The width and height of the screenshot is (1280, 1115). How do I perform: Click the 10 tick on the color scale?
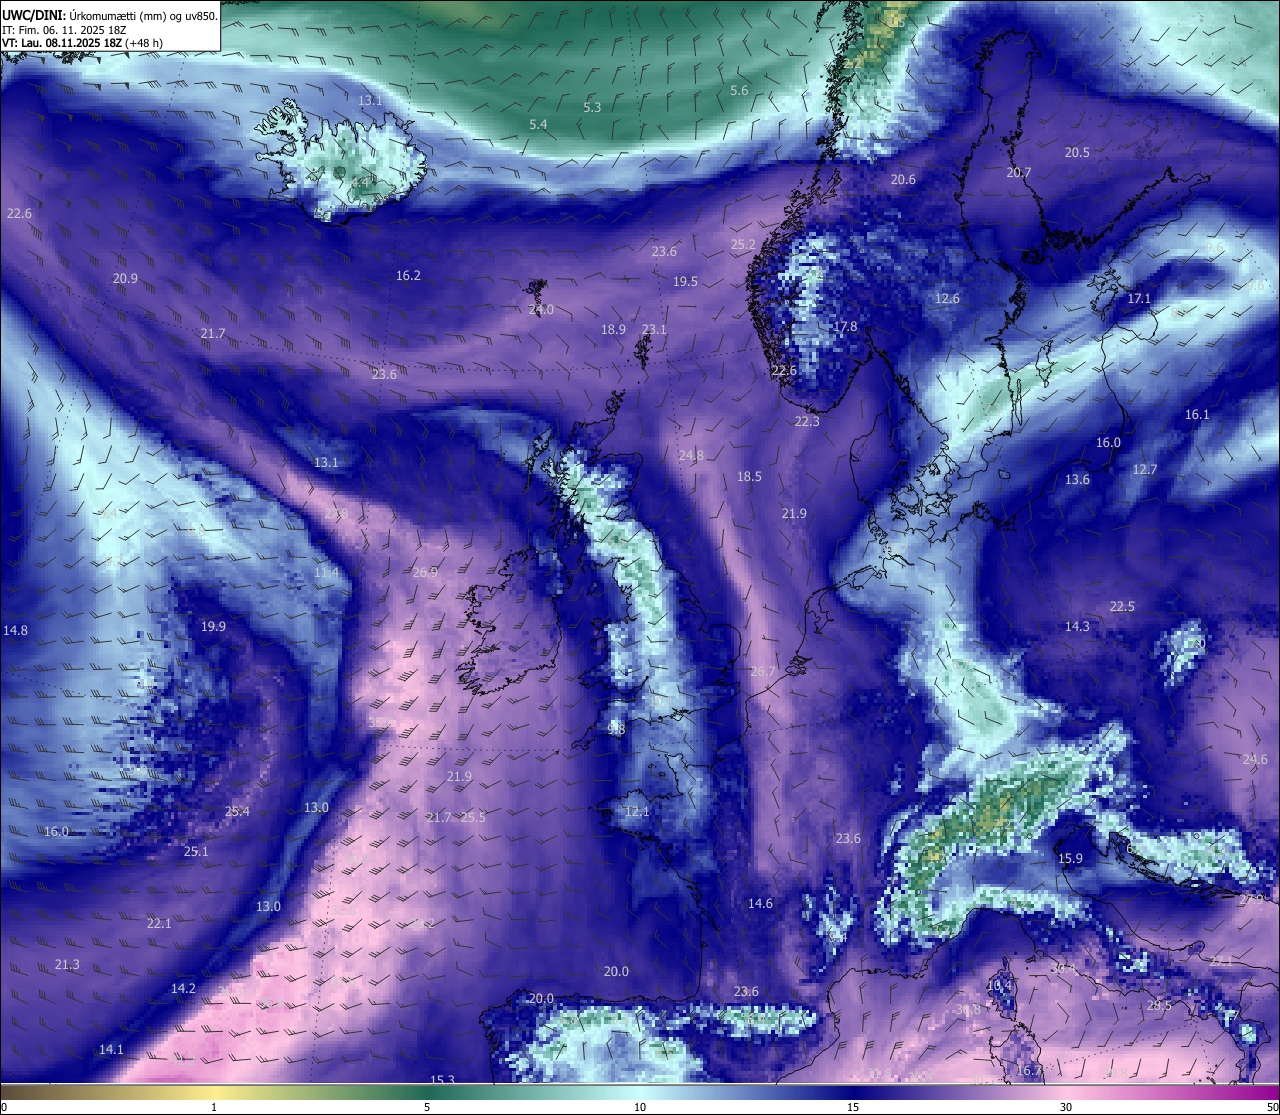point(640,1107)
